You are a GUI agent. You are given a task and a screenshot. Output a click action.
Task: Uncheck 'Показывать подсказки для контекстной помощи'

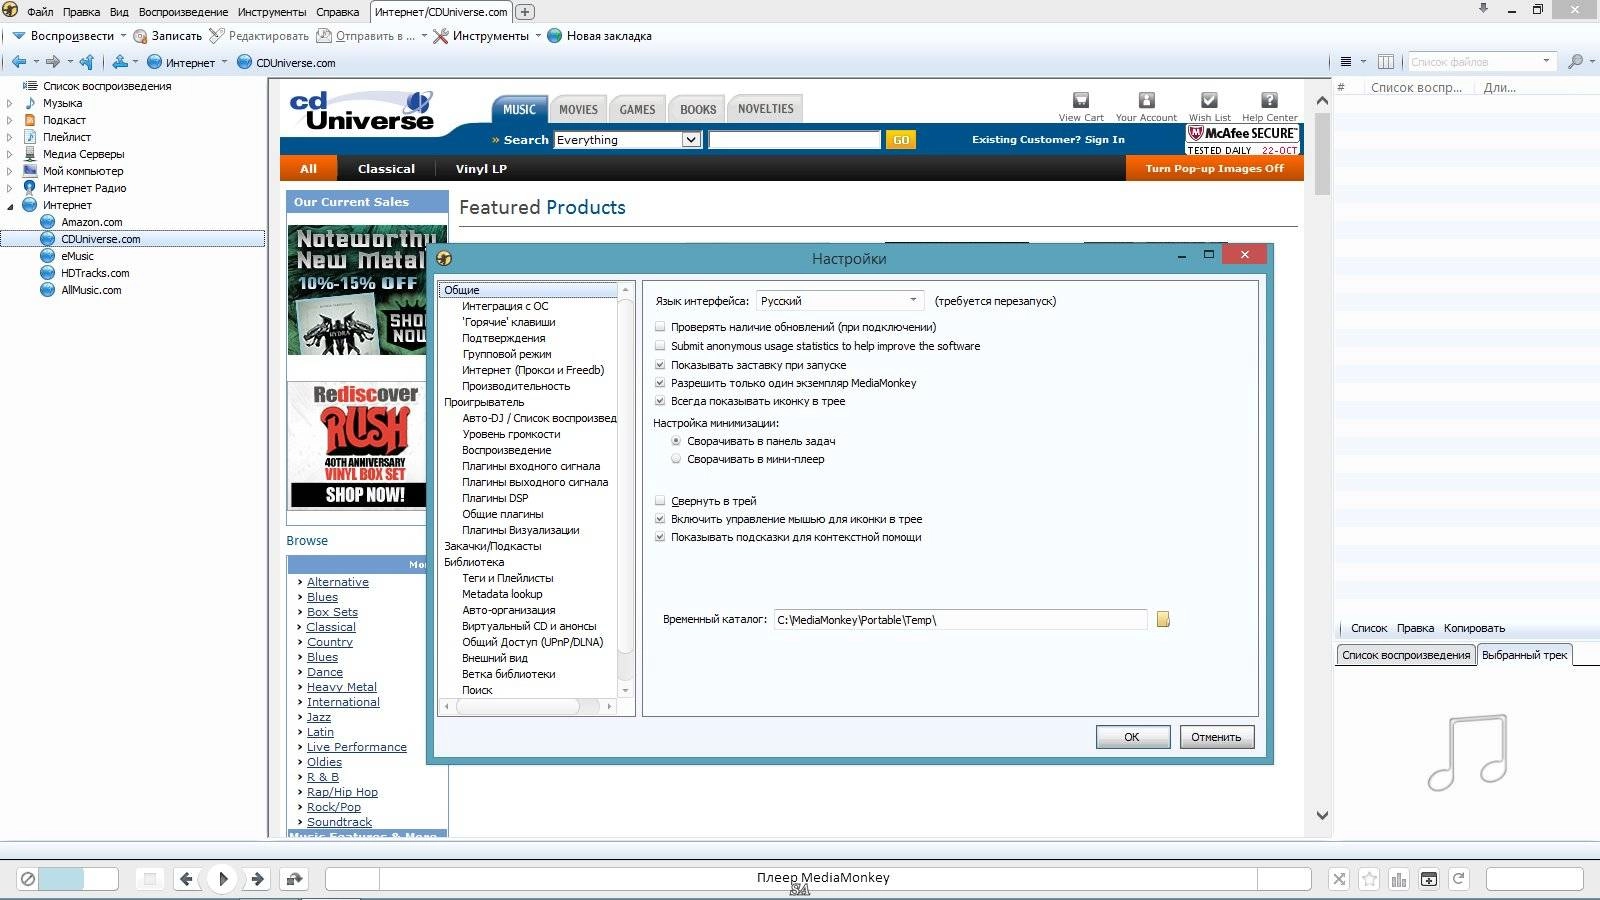660,537
